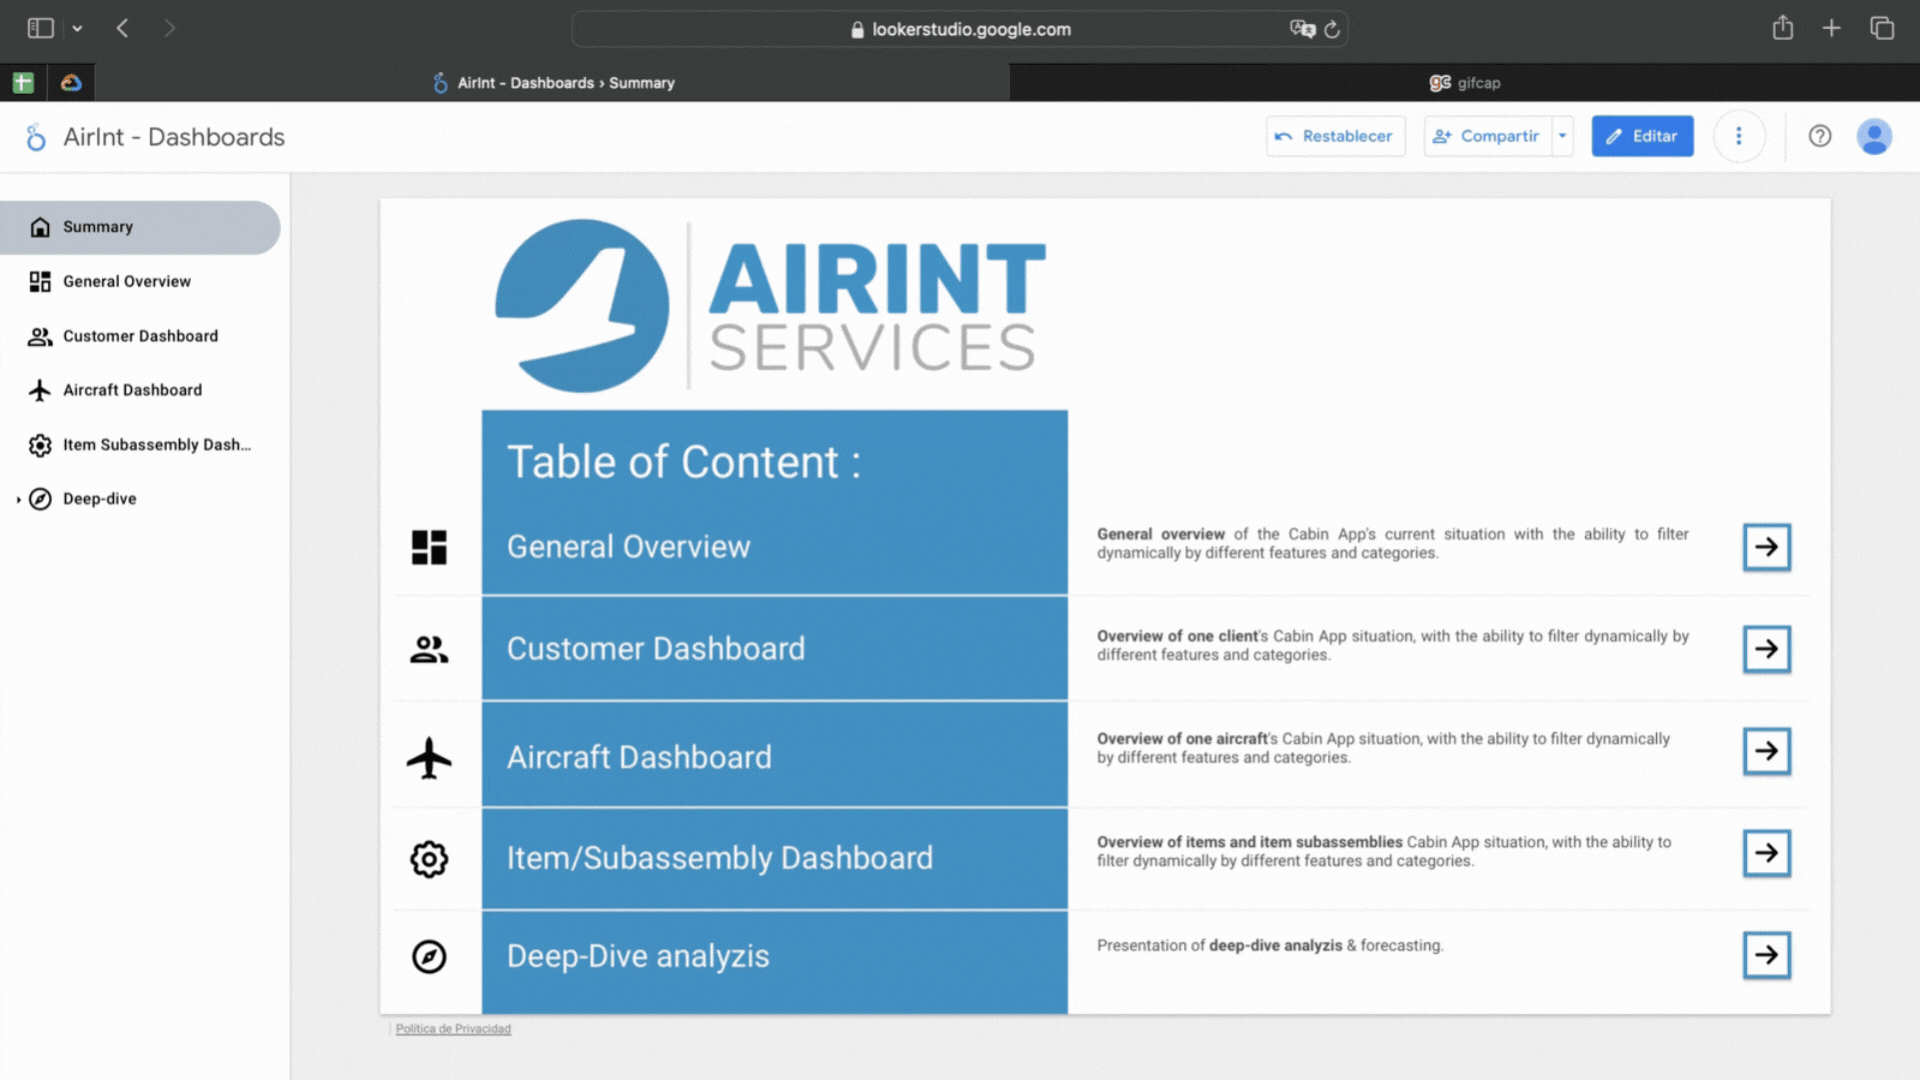This screenshot has height=1080, width=1920.
Task: Click the arrow button next to General Overview
Action: pos(1766,547)
